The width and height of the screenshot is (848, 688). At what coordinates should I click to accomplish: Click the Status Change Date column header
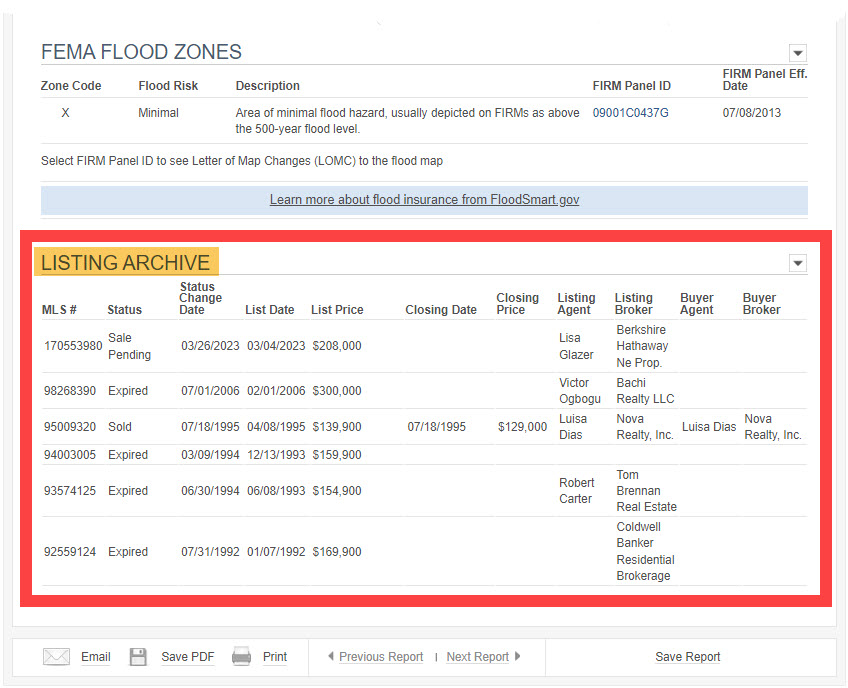point(201,298)
